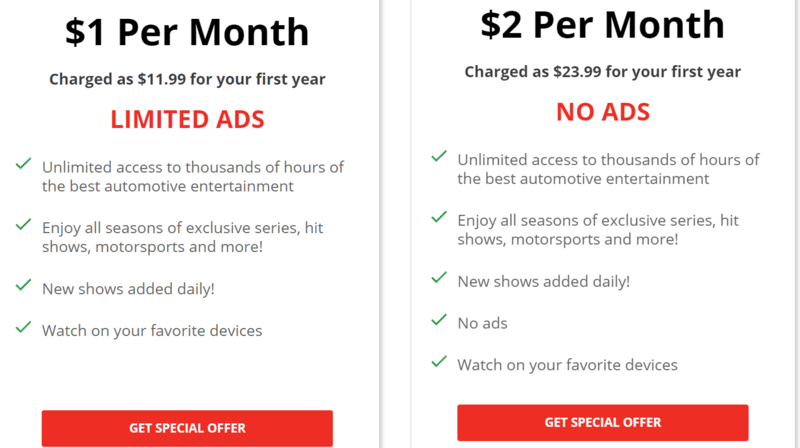This screenshot has width=800, height=448.
Task: Click checkmark beside No ads feature
Action: click(x=439, y=320)
